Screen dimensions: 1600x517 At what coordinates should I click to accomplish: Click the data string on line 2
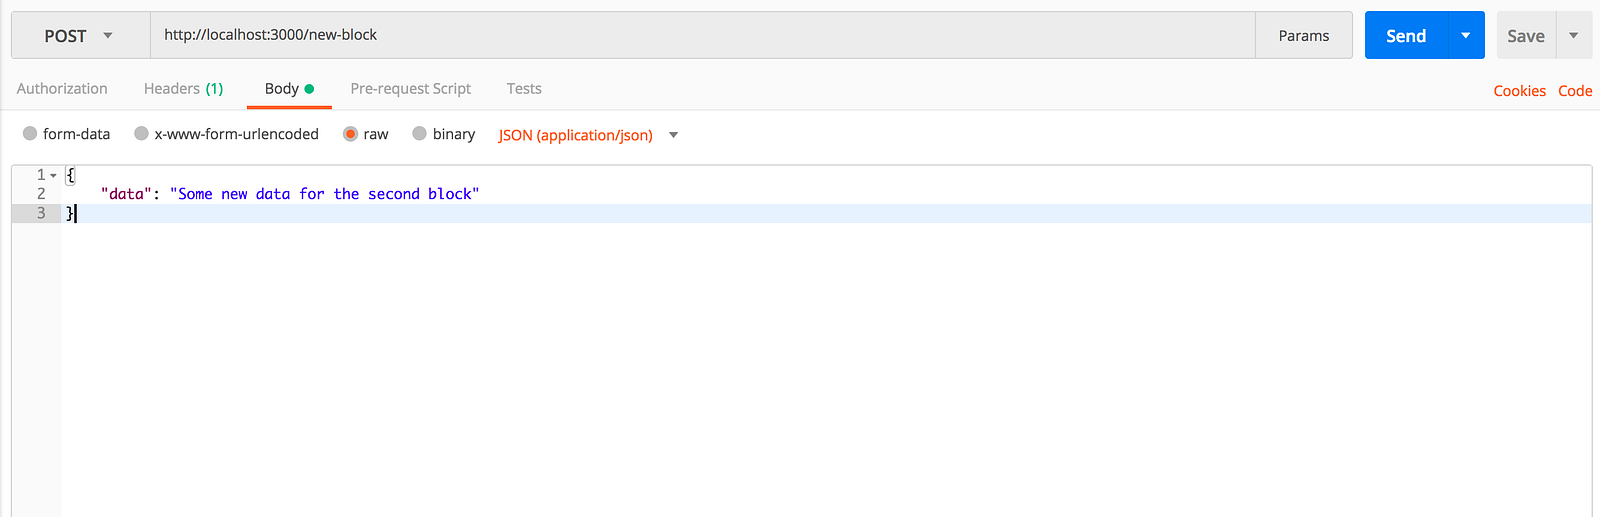tap(324, 194)
